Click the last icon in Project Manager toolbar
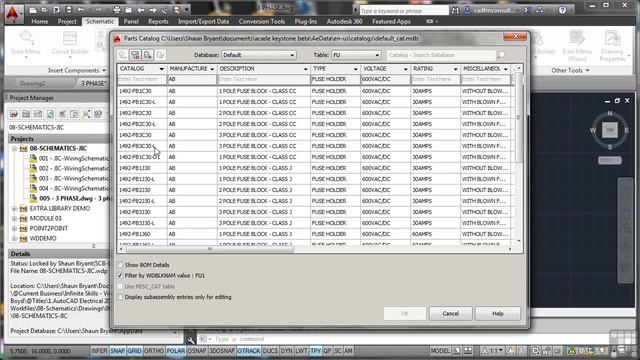 [98, 114]
